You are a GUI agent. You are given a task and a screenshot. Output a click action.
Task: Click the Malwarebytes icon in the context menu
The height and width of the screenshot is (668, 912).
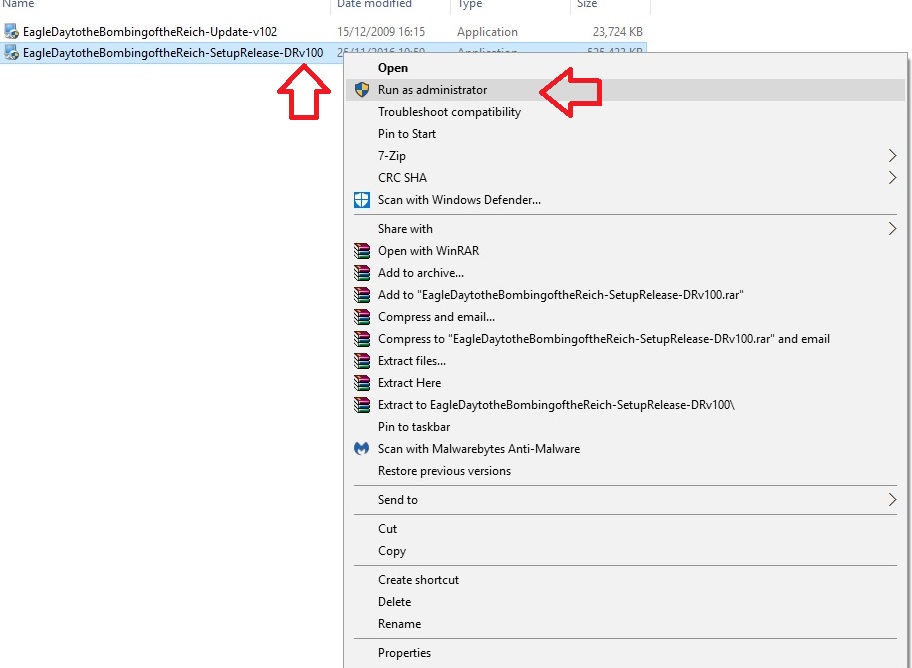click(x=362, y=449)
